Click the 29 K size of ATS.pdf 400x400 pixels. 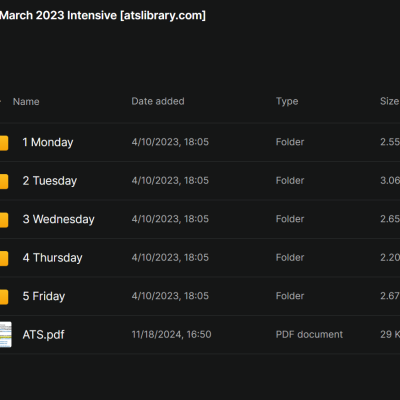(x=390, y=334)
